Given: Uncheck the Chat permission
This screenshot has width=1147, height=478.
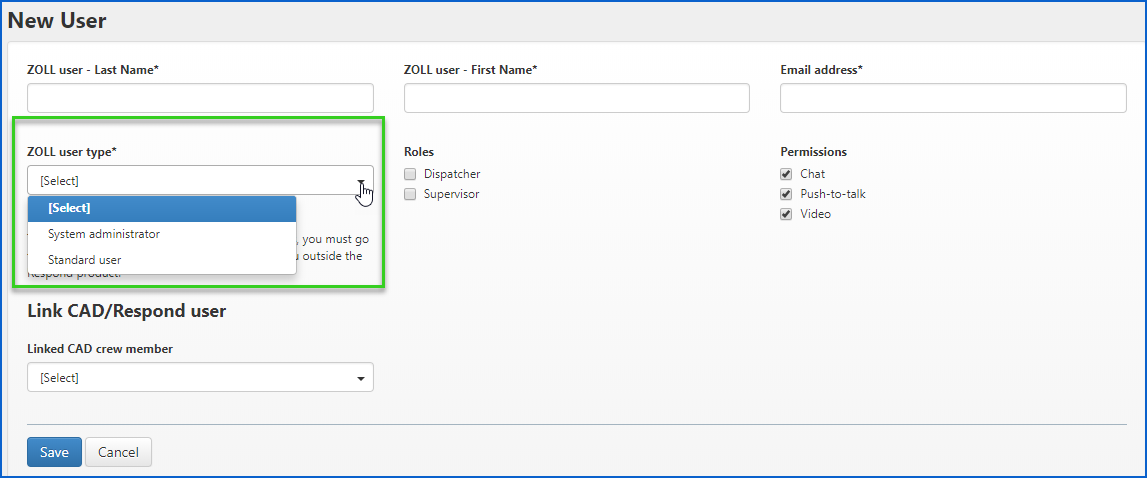Looking at the screenshot, I should click(x=786, y=174).
